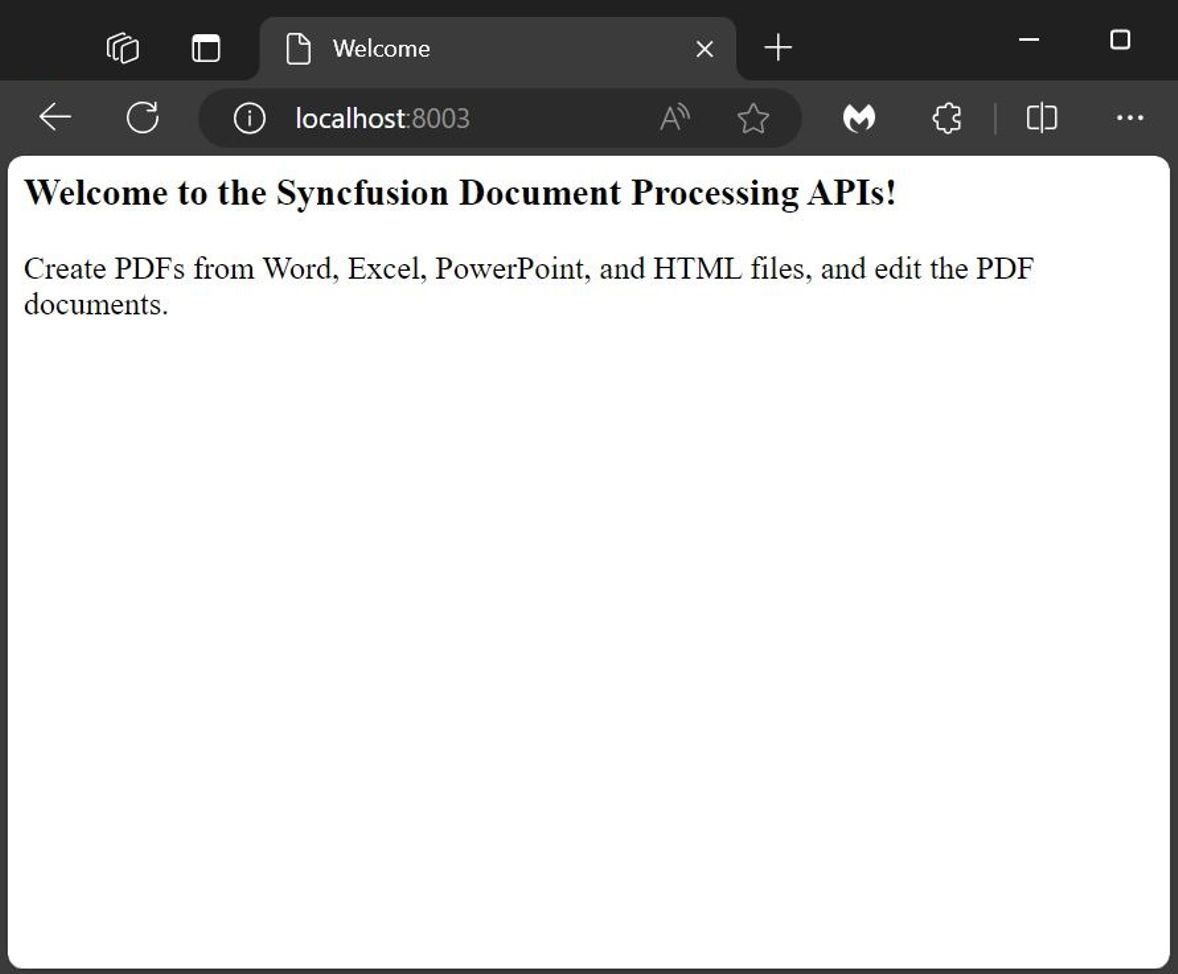Image resolution: width=1178 pixels, height=974 pixels.
Task: Open a new tab with plus button
Action: pyautogui.click(x=778, y=48)
